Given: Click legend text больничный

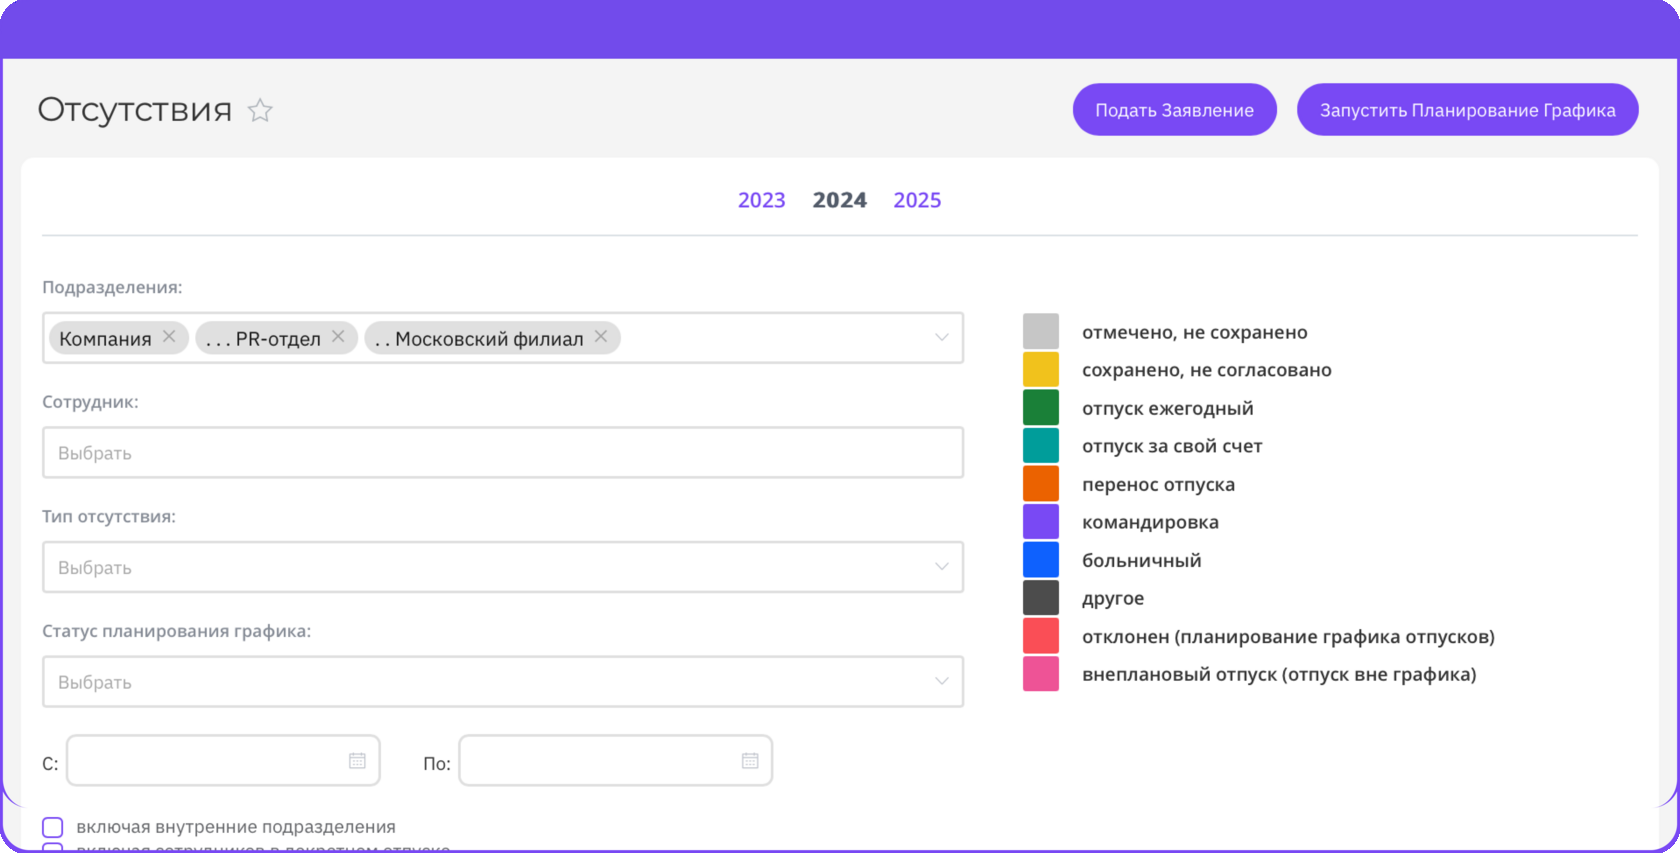Looking at the screenshot, I should 1142,560.
